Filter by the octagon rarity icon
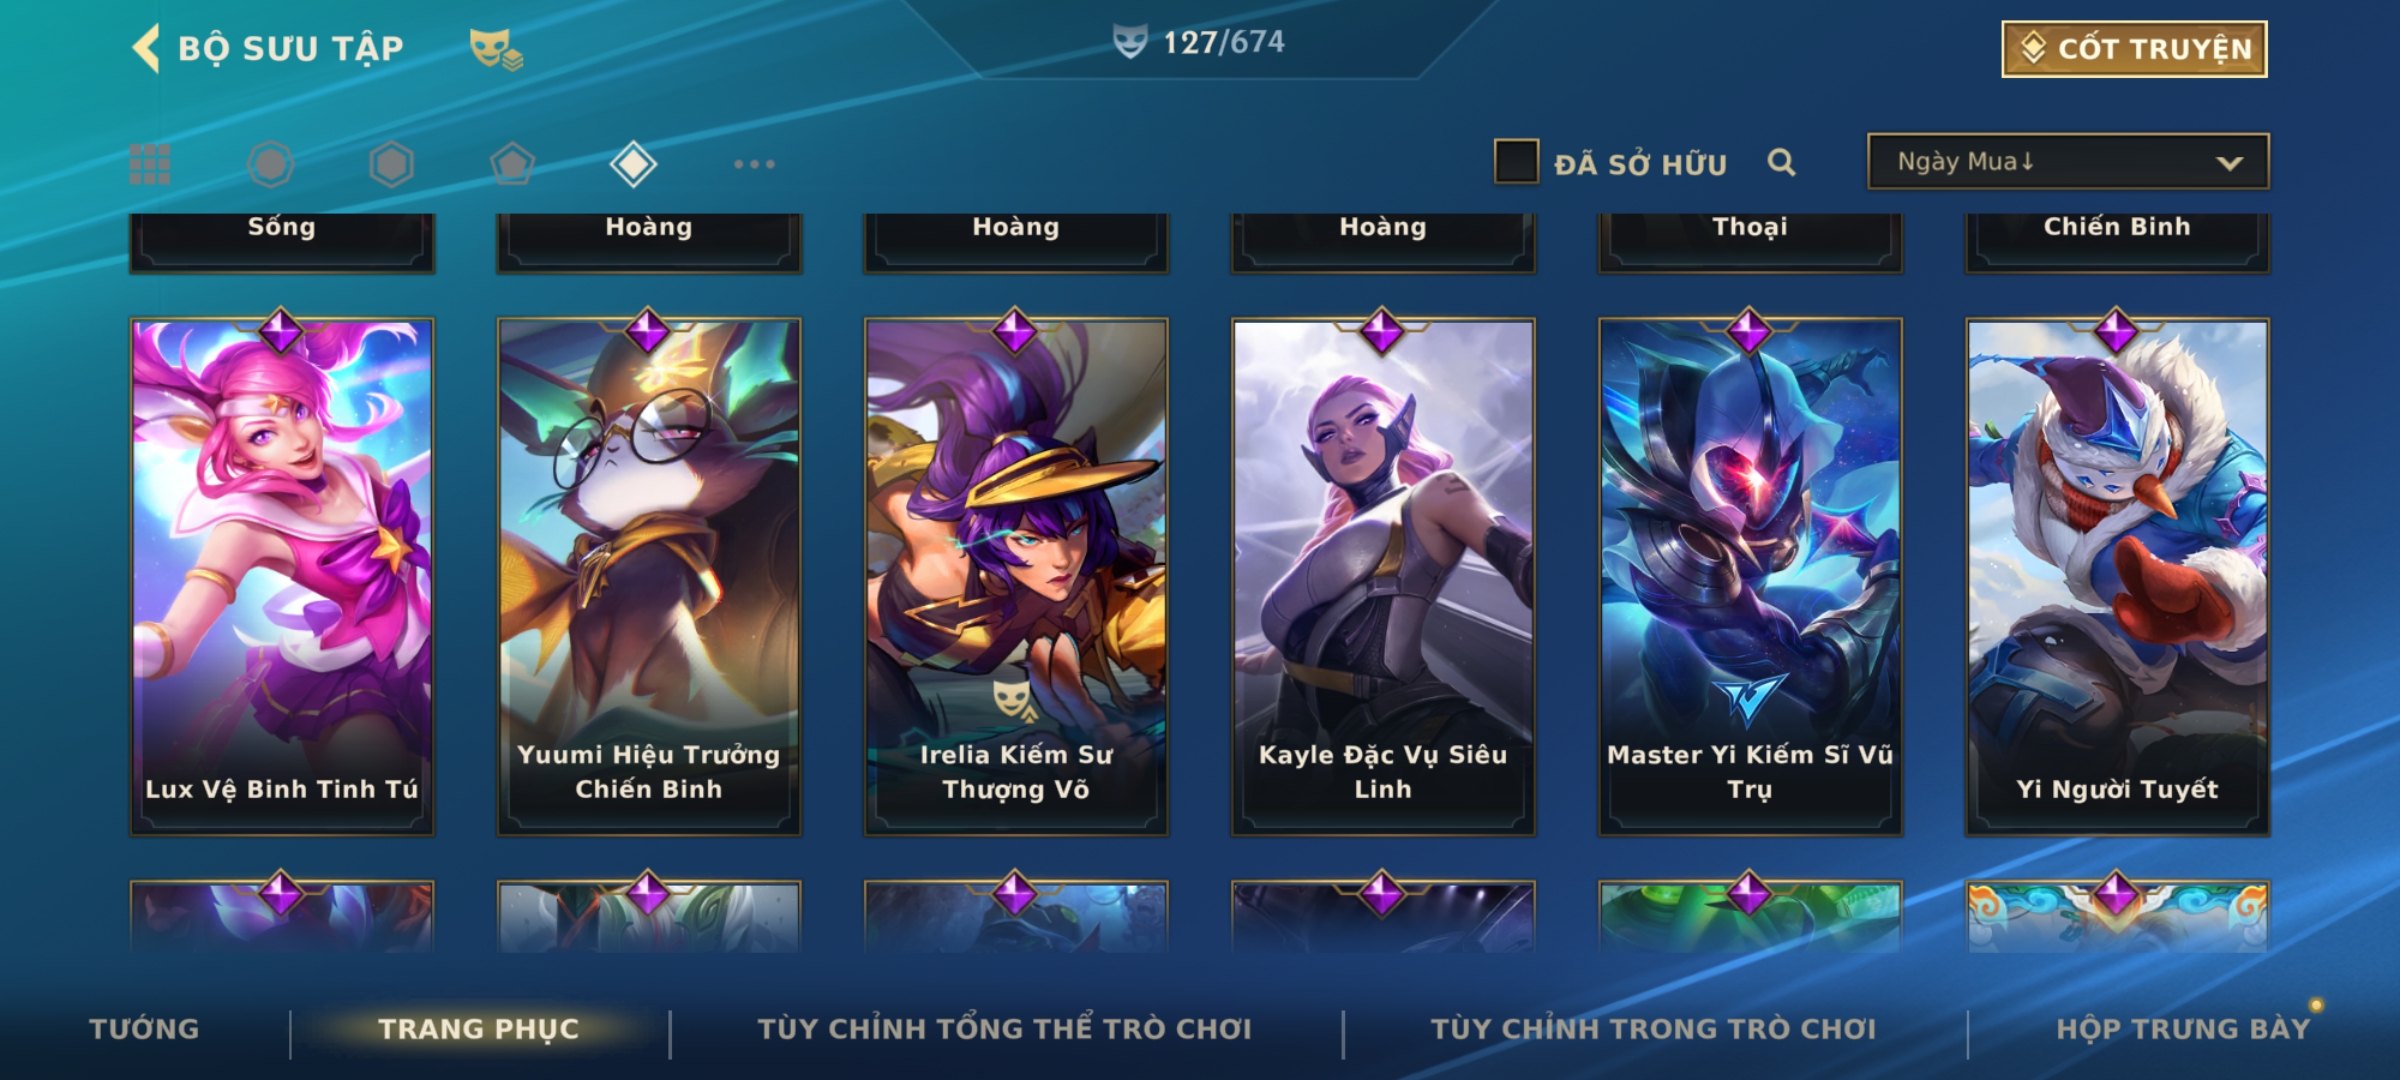 point(271,164)
